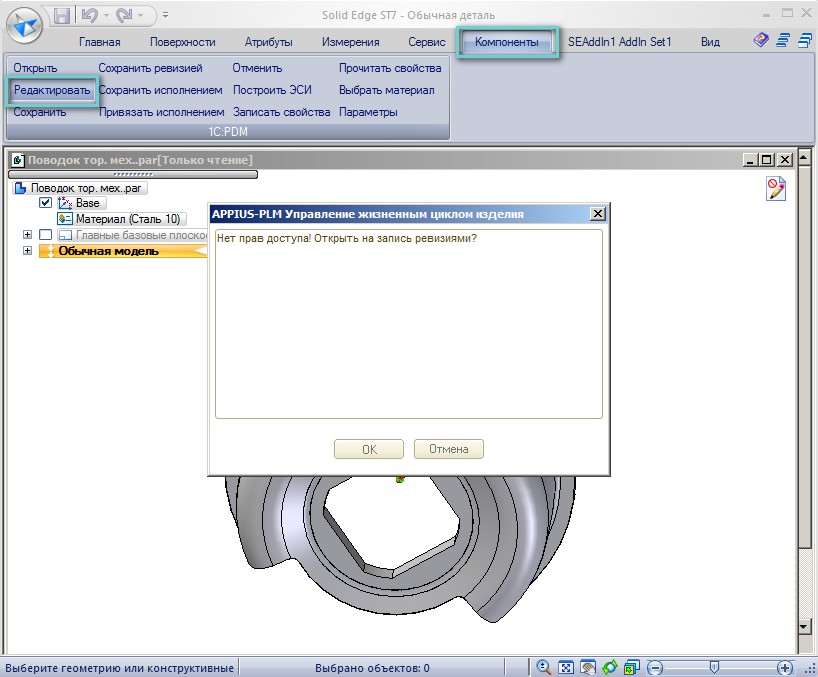The image size is (818, 677).
Task: Click the pencil icon in document corner
Action: point(775,189)
